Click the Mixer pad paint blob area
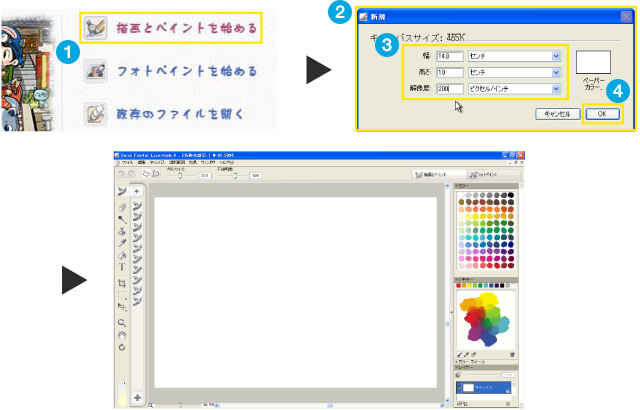This screenshot has height=410, width=640. (x=485, y=319)
